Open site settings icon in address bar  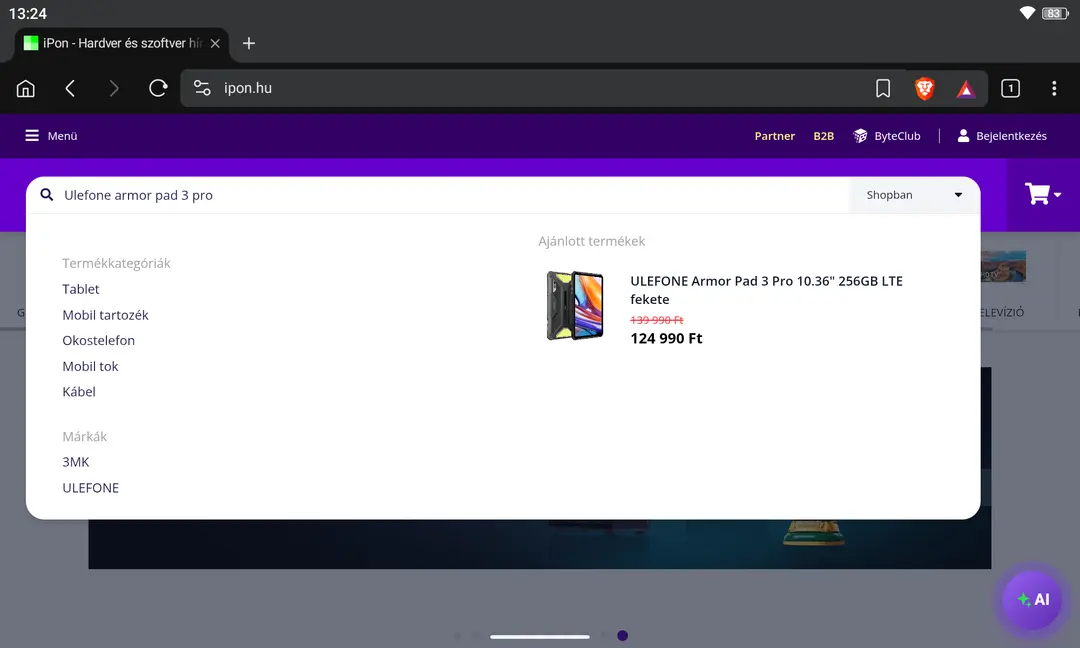pyautogui.click(x=202, y=88)
